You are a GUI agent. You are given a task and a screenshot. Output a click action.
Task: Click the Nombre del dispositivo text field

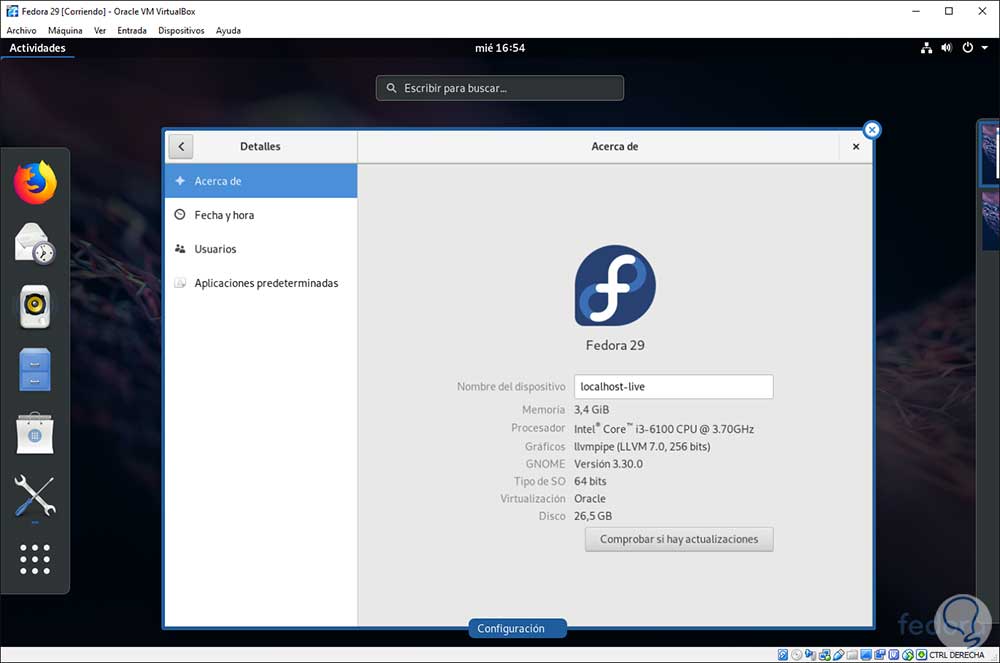click(673, 386)
